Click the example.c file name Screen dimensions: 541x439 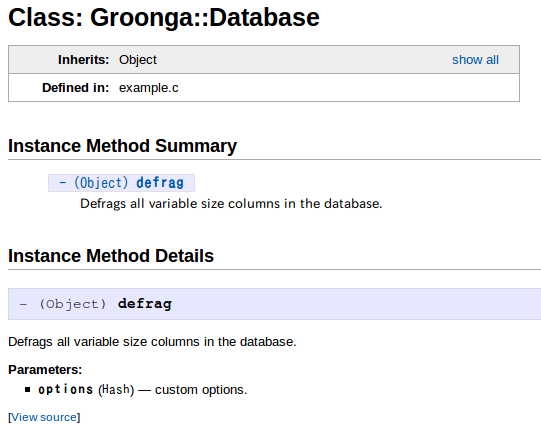coord(149,88)
